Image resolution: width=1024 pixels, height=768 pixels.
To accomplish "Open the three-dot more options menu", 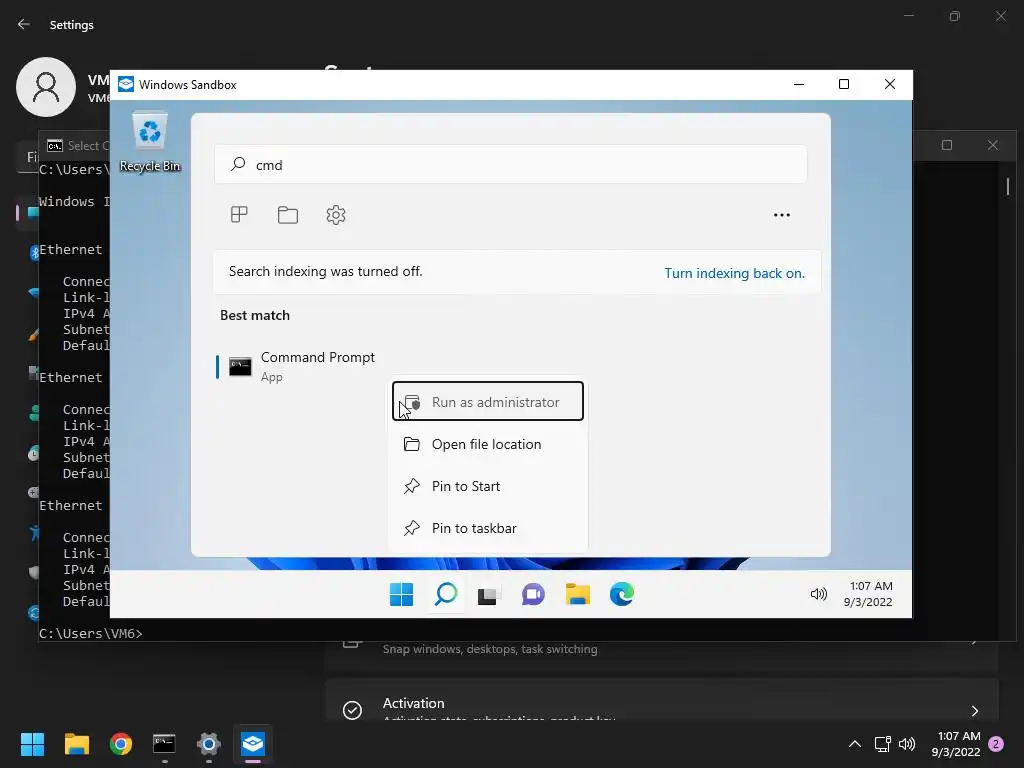I will point(782,215).
